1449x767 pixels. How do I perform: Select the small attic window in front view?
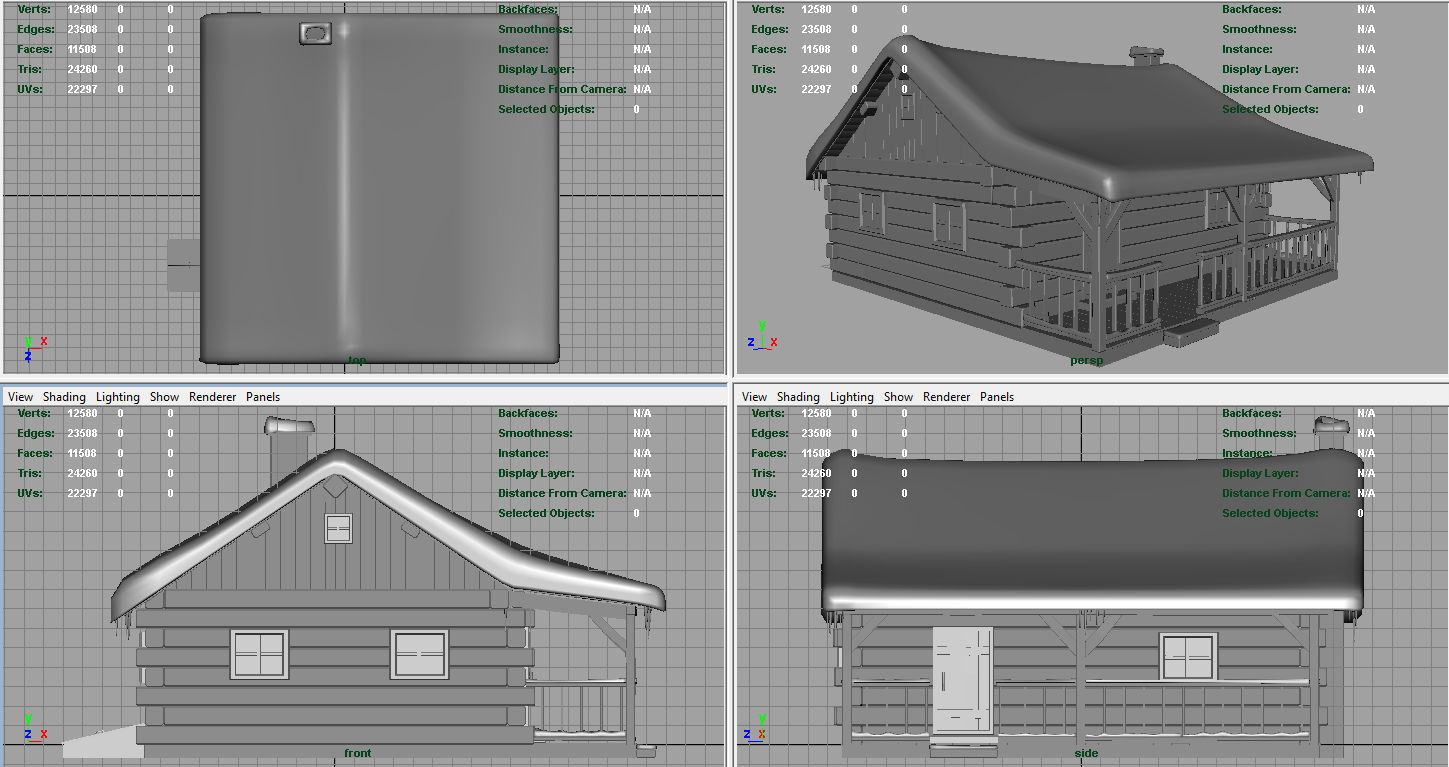[x=339, y=528]
